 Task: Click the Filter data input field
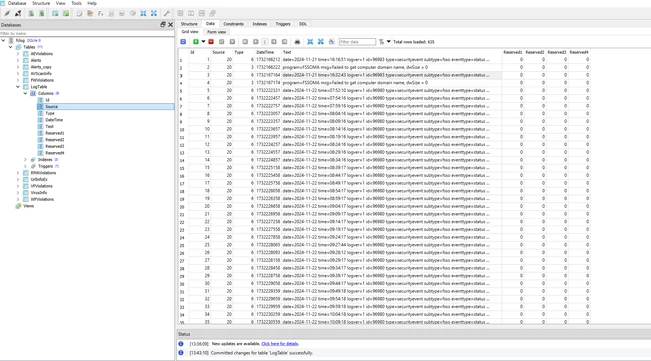357,41
